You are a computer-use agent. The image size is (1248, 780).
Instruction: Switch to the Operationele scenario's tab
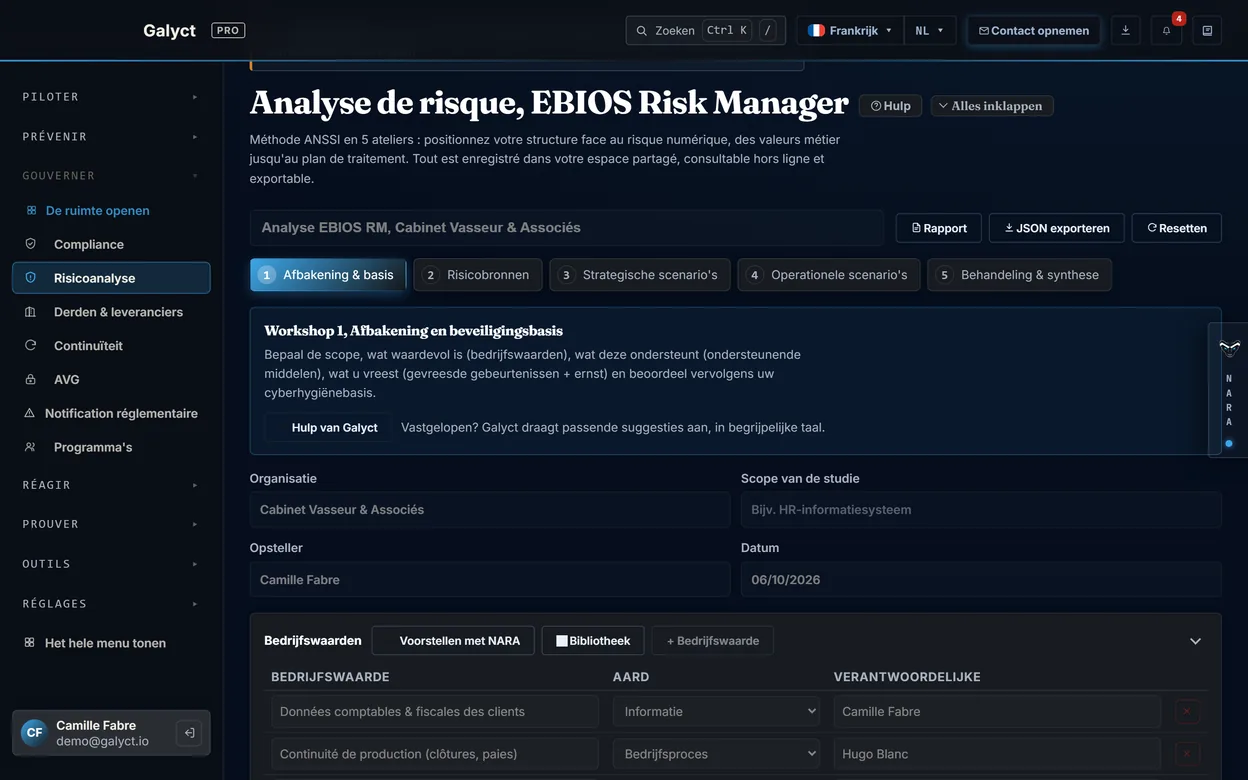tap(829, 275)
